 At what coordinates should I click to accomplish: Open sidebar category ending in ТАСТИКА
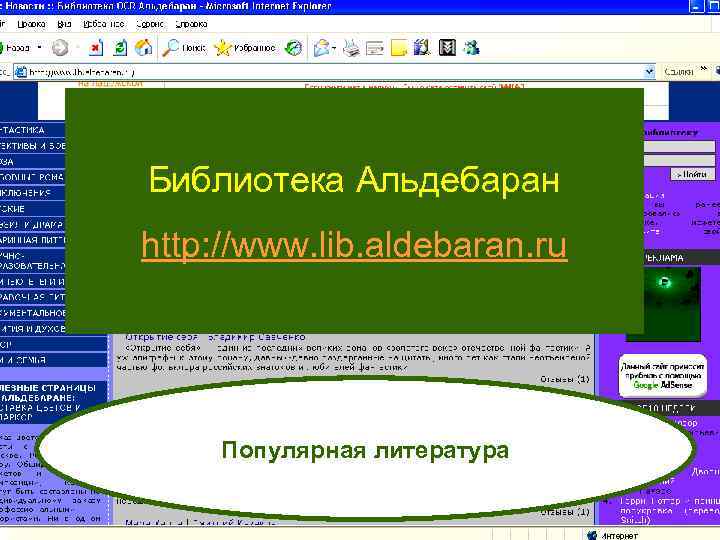[32, 130]
